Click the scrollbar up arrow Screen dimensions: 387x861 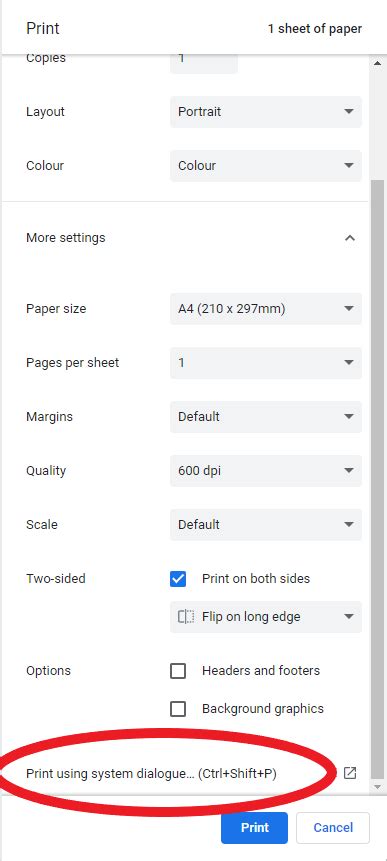click(377, 63)
